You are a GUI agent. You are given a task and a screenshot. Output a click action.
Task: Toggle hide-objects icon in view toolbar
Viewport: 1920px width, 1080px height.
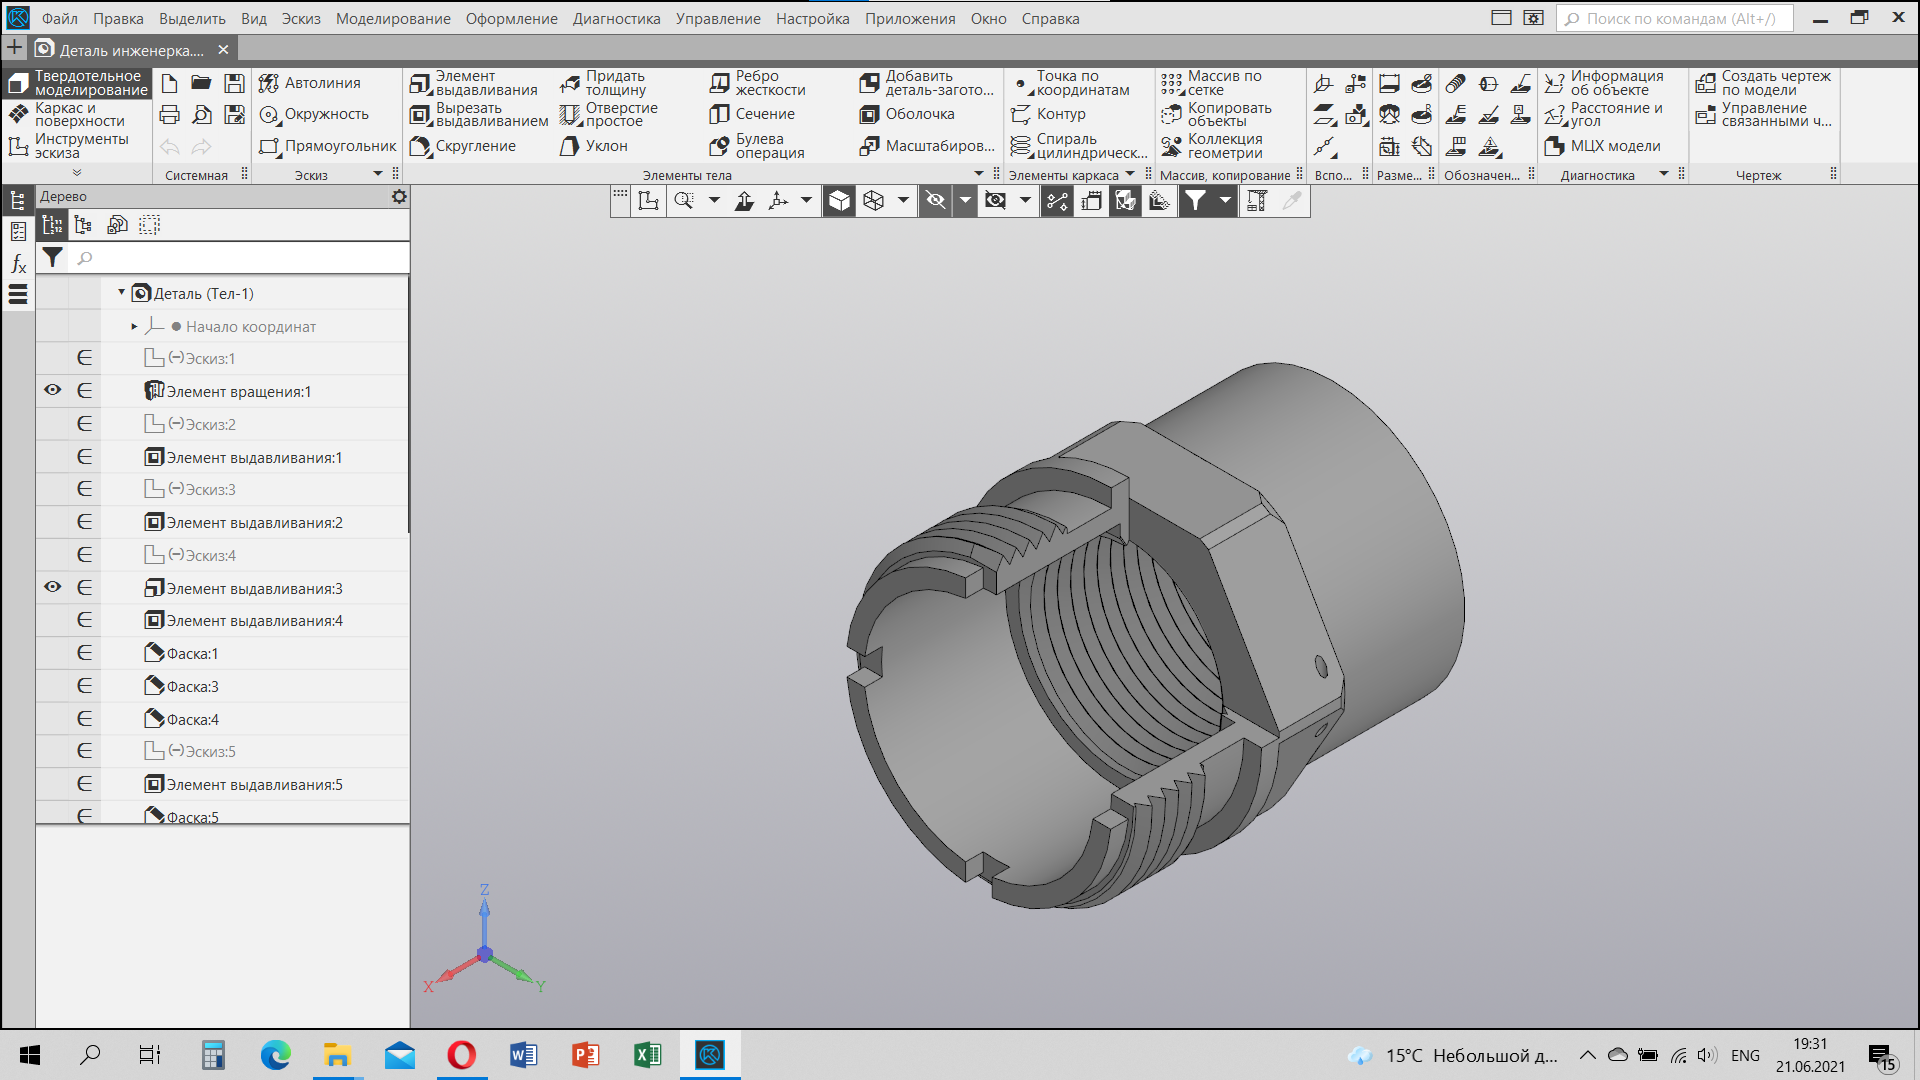click(936, 201)
